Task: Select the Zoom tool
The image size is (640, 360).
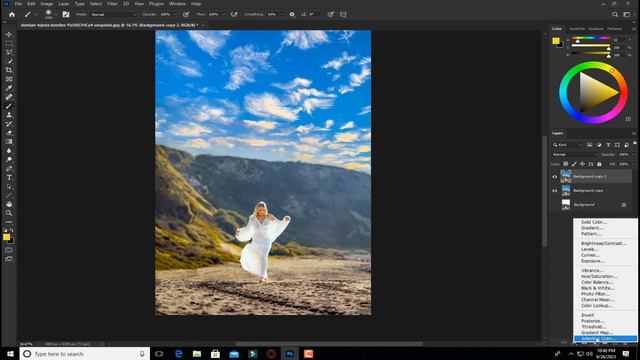Action: pos(9,213)
